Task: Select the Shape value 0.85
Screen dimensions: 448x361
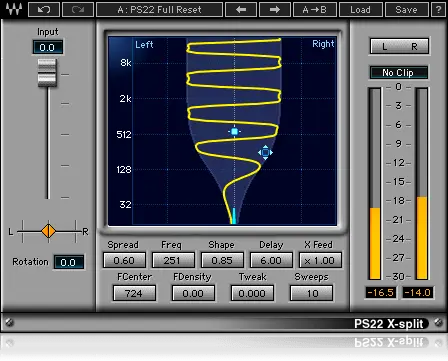Action: [x=222, y=260]
